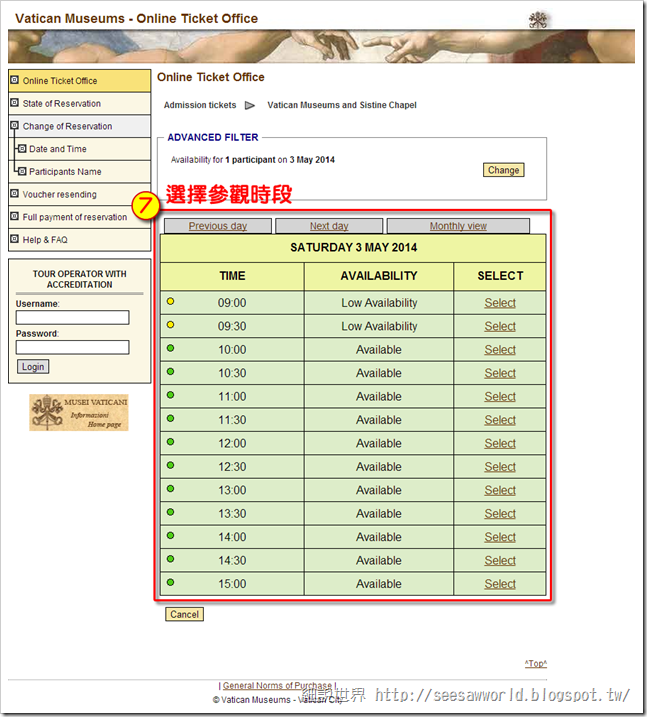Click the green status dot for 10:30
This screenshot has width=647, height=717.
pos(171,371)
